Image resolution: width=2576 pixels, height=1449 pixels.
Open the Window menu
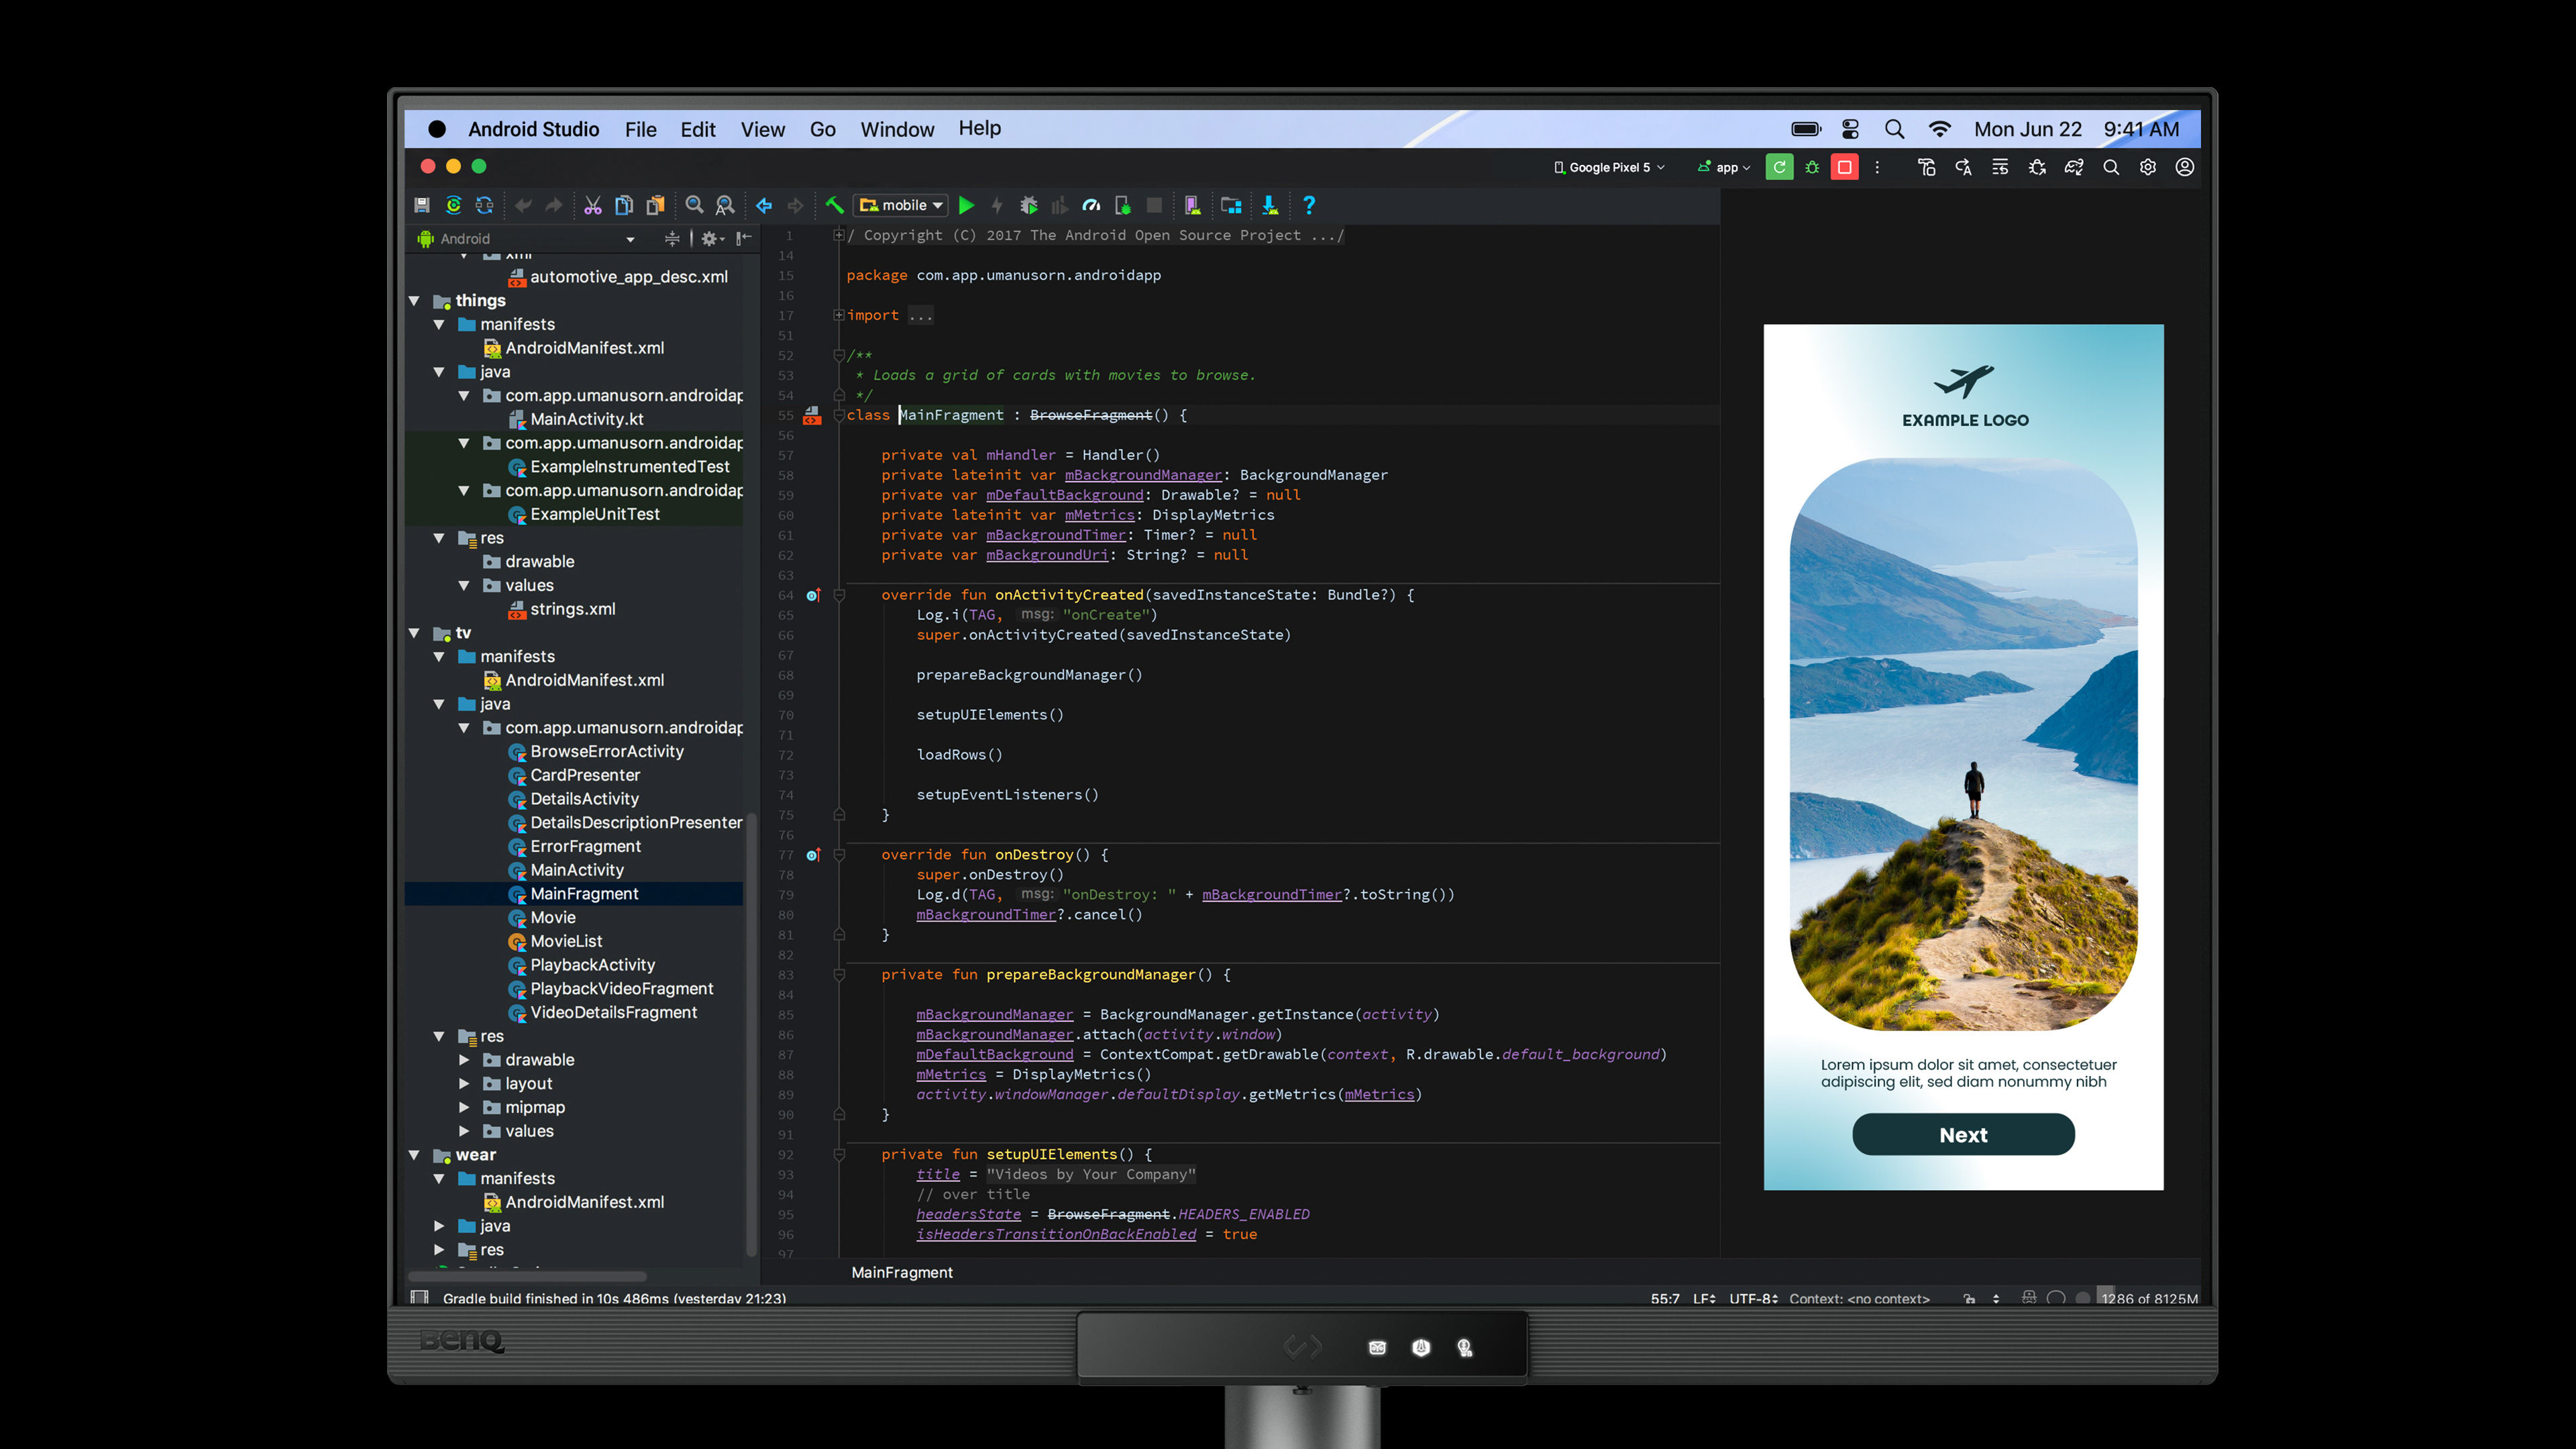tap(897, 129)
